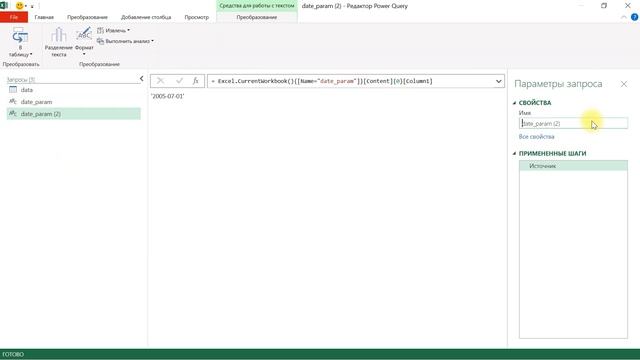
Task: Click the '2005-07-01' value
Action: point(167,96)
